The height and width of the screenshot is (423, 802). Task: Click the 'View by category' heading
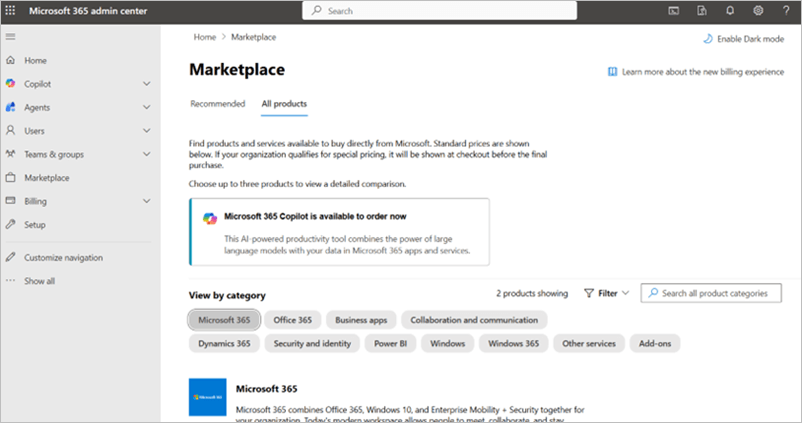pos(227,295)
